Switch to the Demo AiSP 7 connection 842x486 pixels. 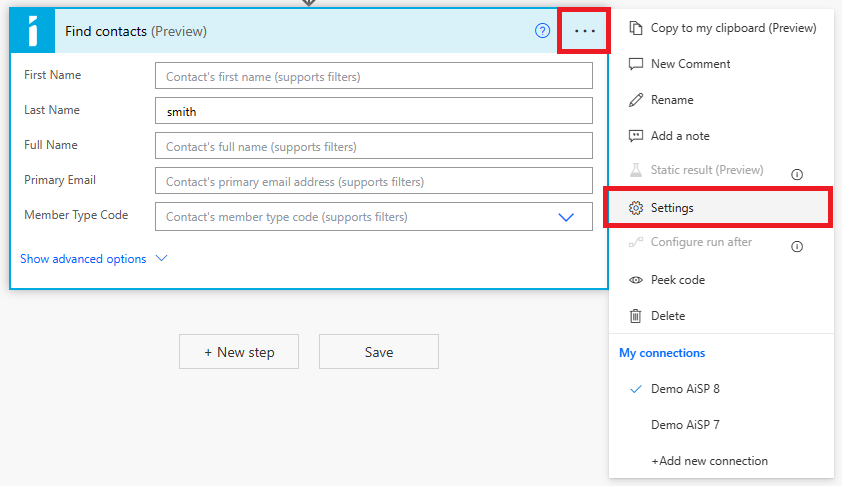point(685,425)
